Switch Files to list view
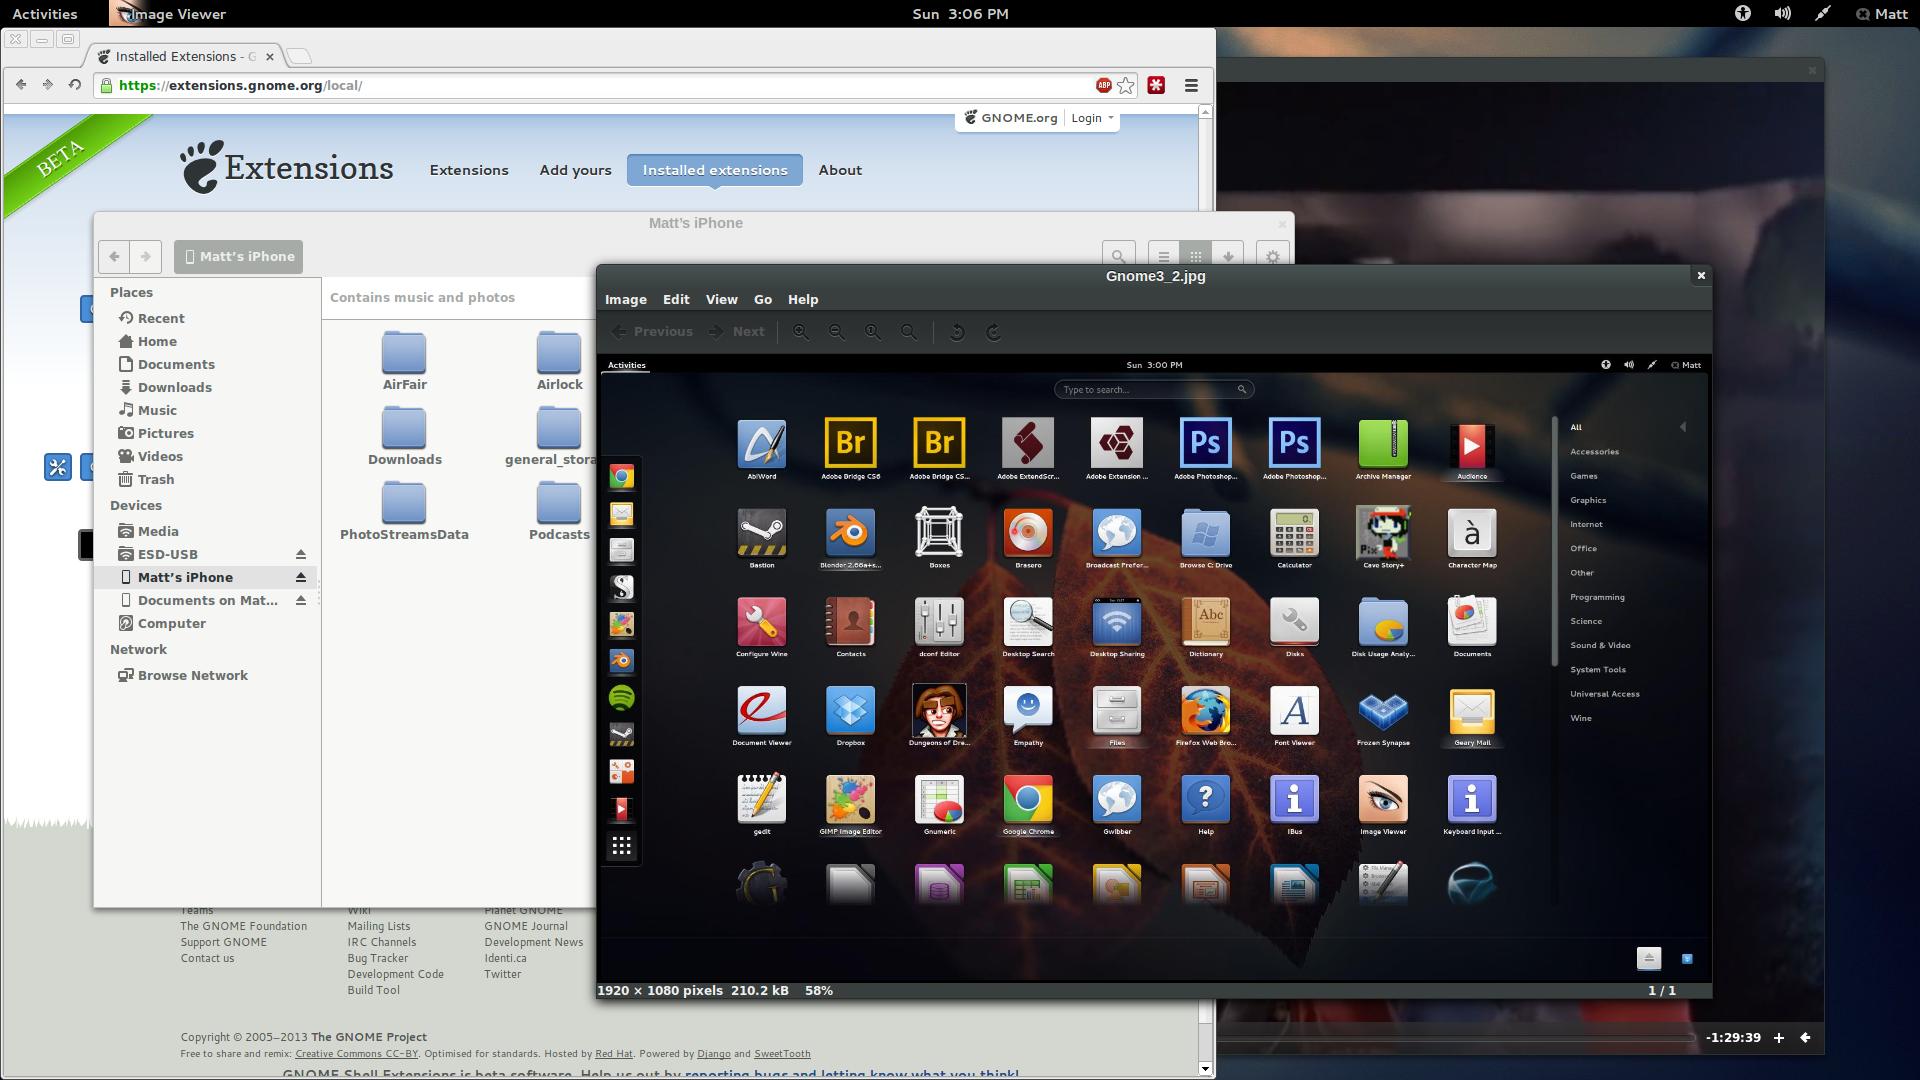 click(1163, 256)
